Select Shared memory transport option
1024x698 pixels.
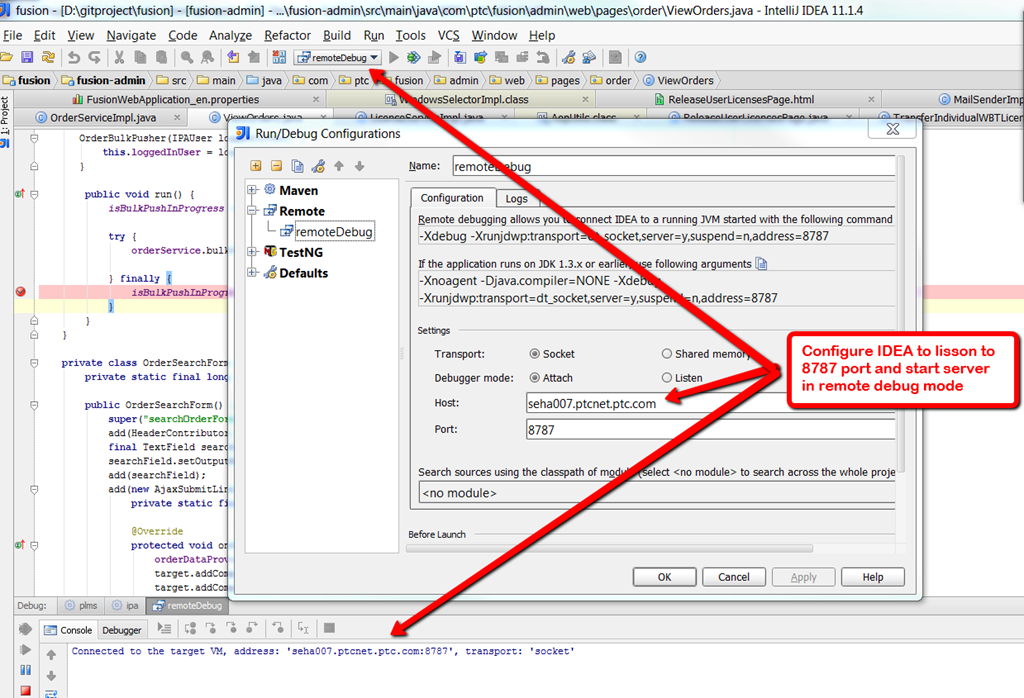click(x=667, y=354)
